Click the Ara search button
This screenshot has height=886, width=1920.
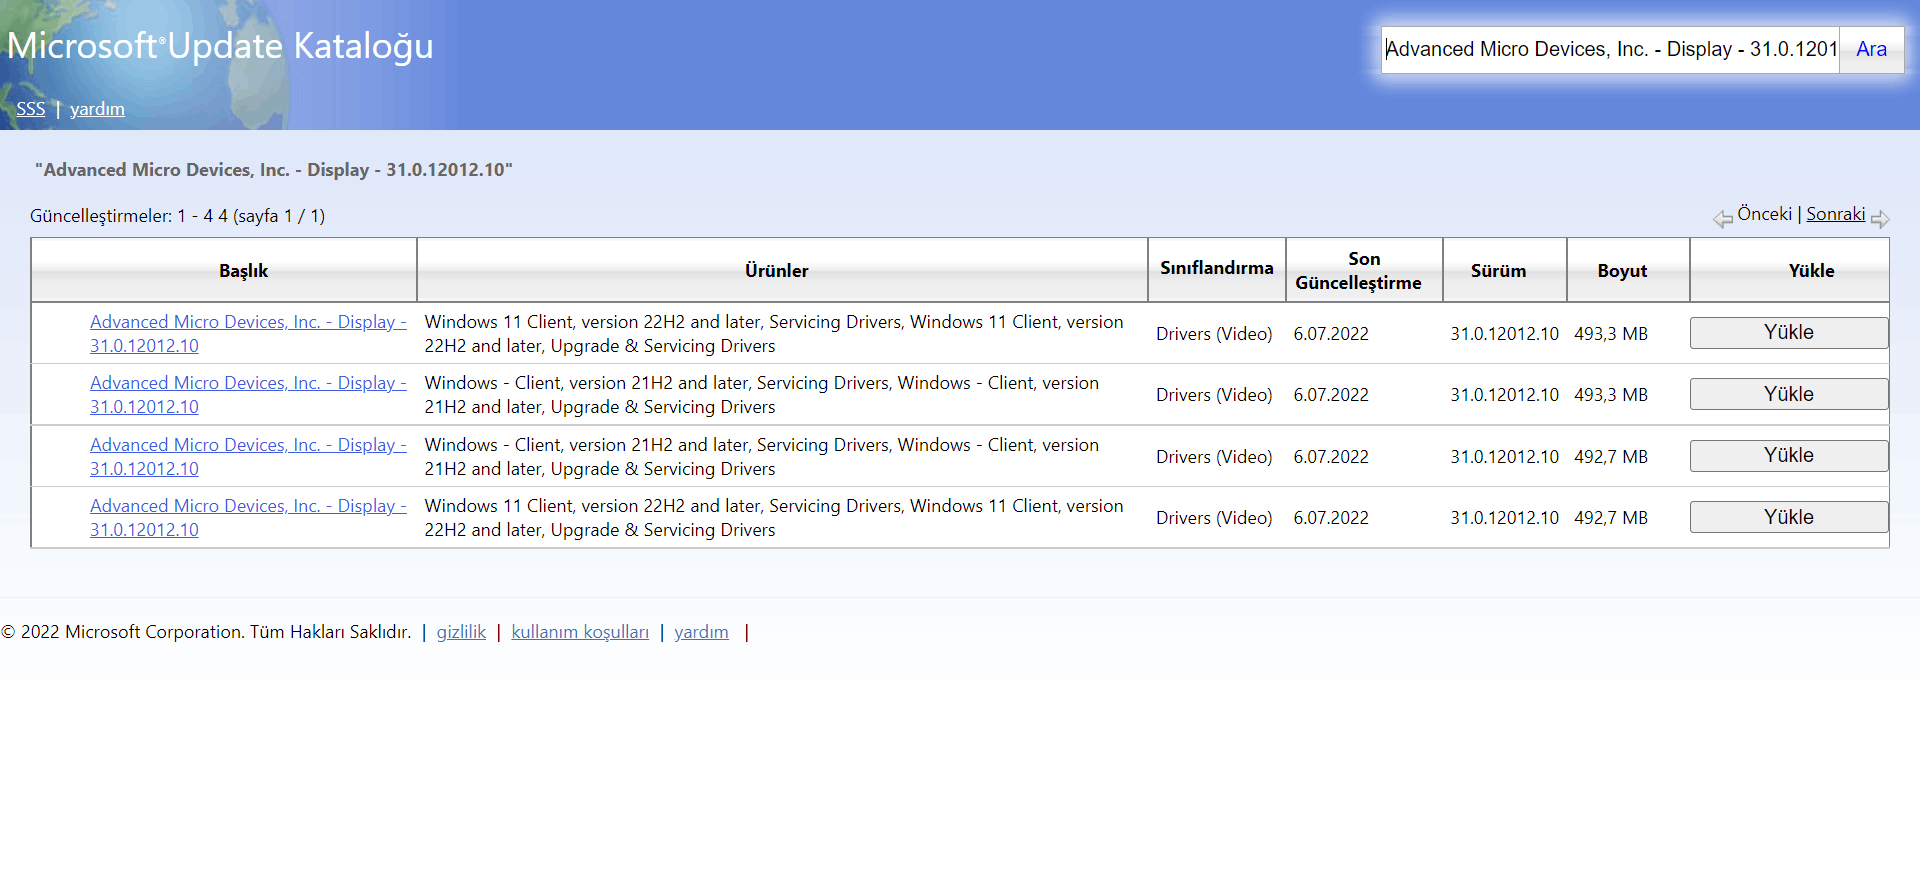[1871, 49]
